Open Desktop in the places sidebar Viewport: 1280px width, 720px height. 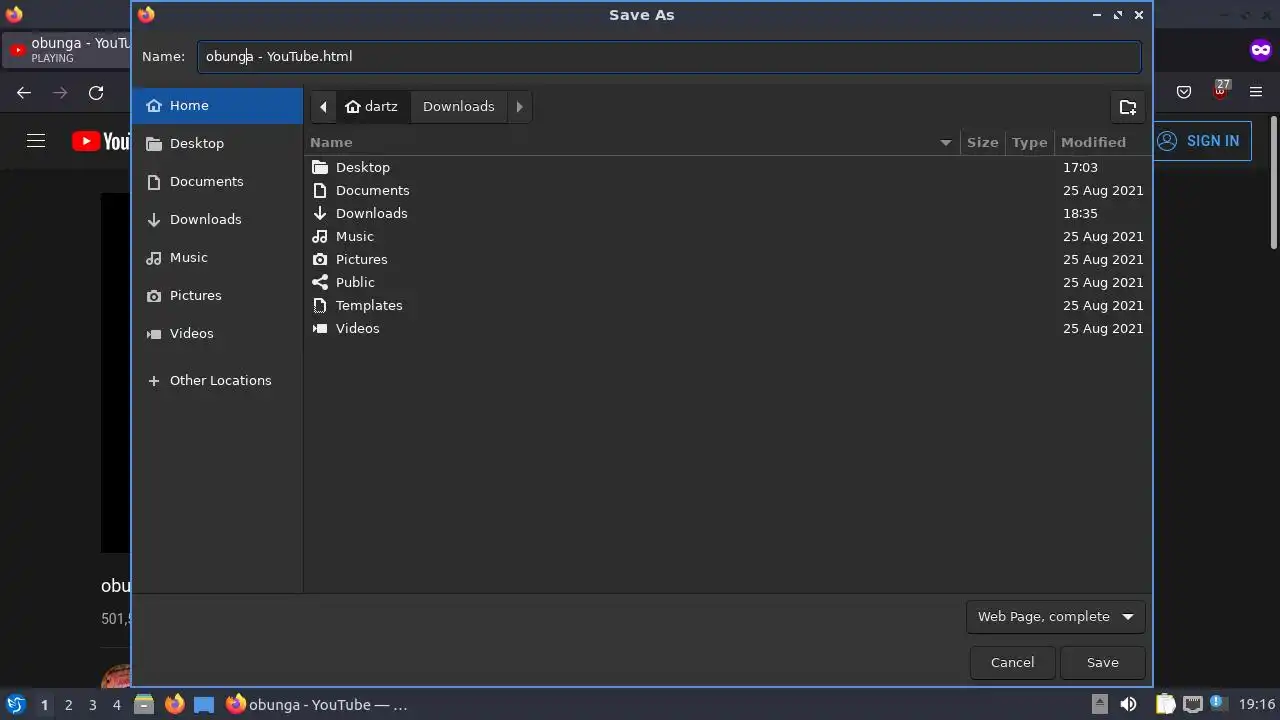(217, 143)
